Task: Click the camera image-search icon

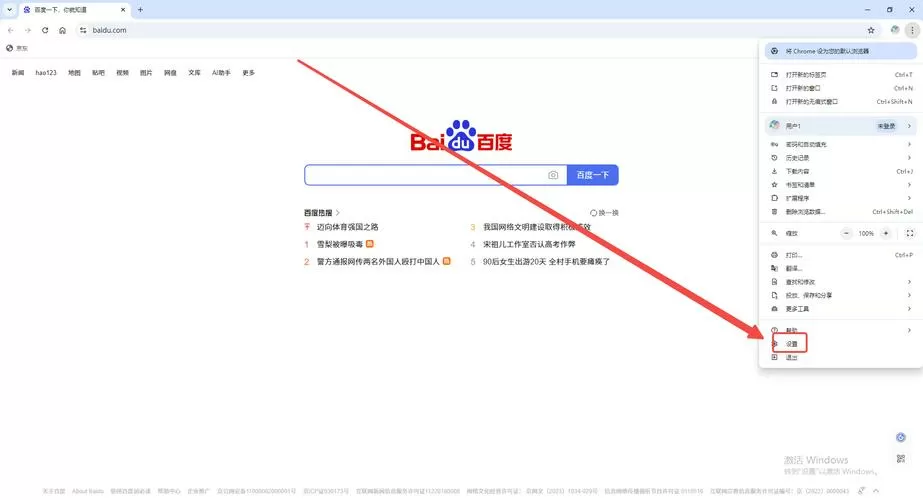Action: tap(553, 175)
